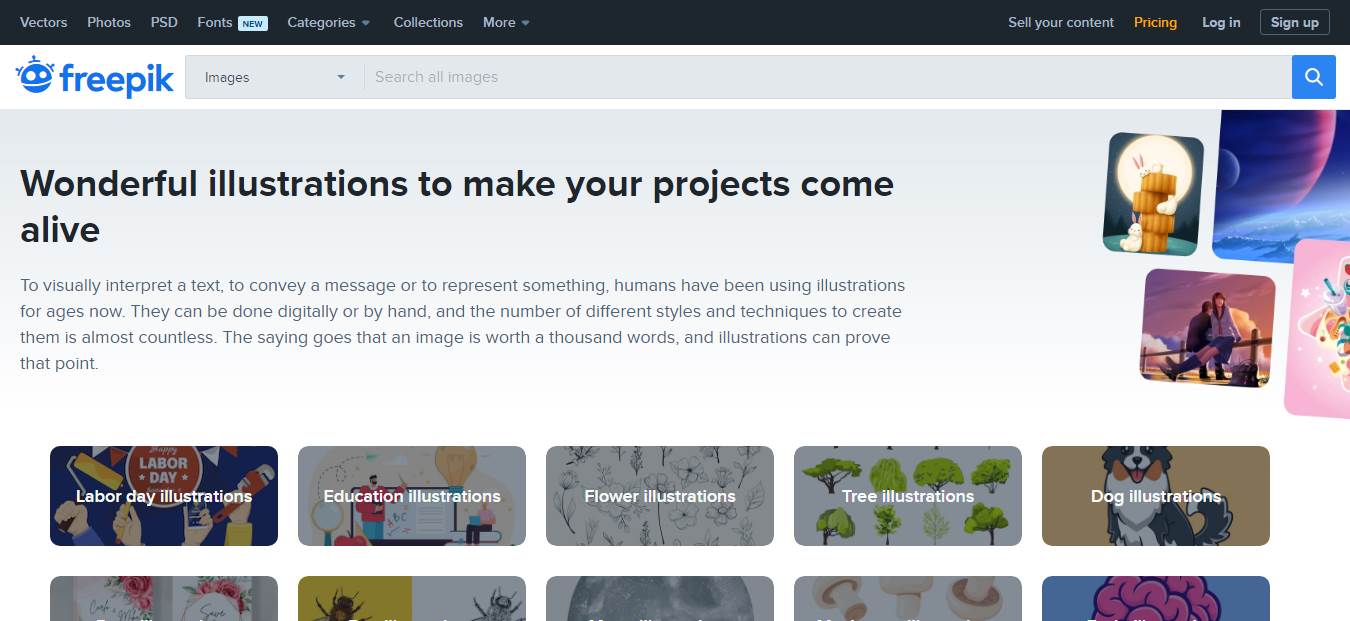
Task: Choose the Tree illustrations tile
Action: pyautogui.click(x=908, y=496)
